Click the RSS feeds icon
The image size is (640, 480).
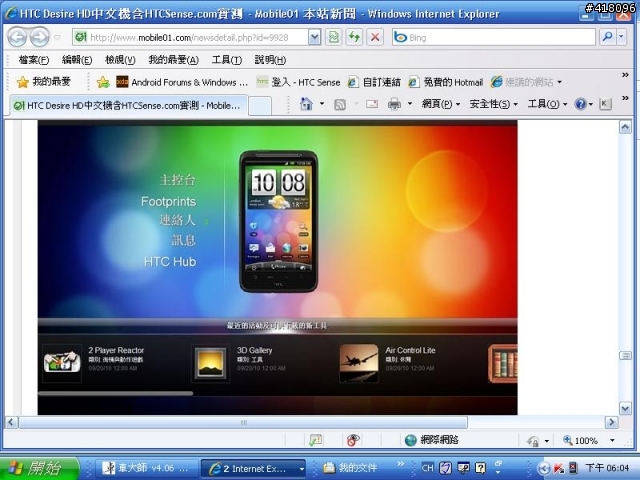[340, 104]
